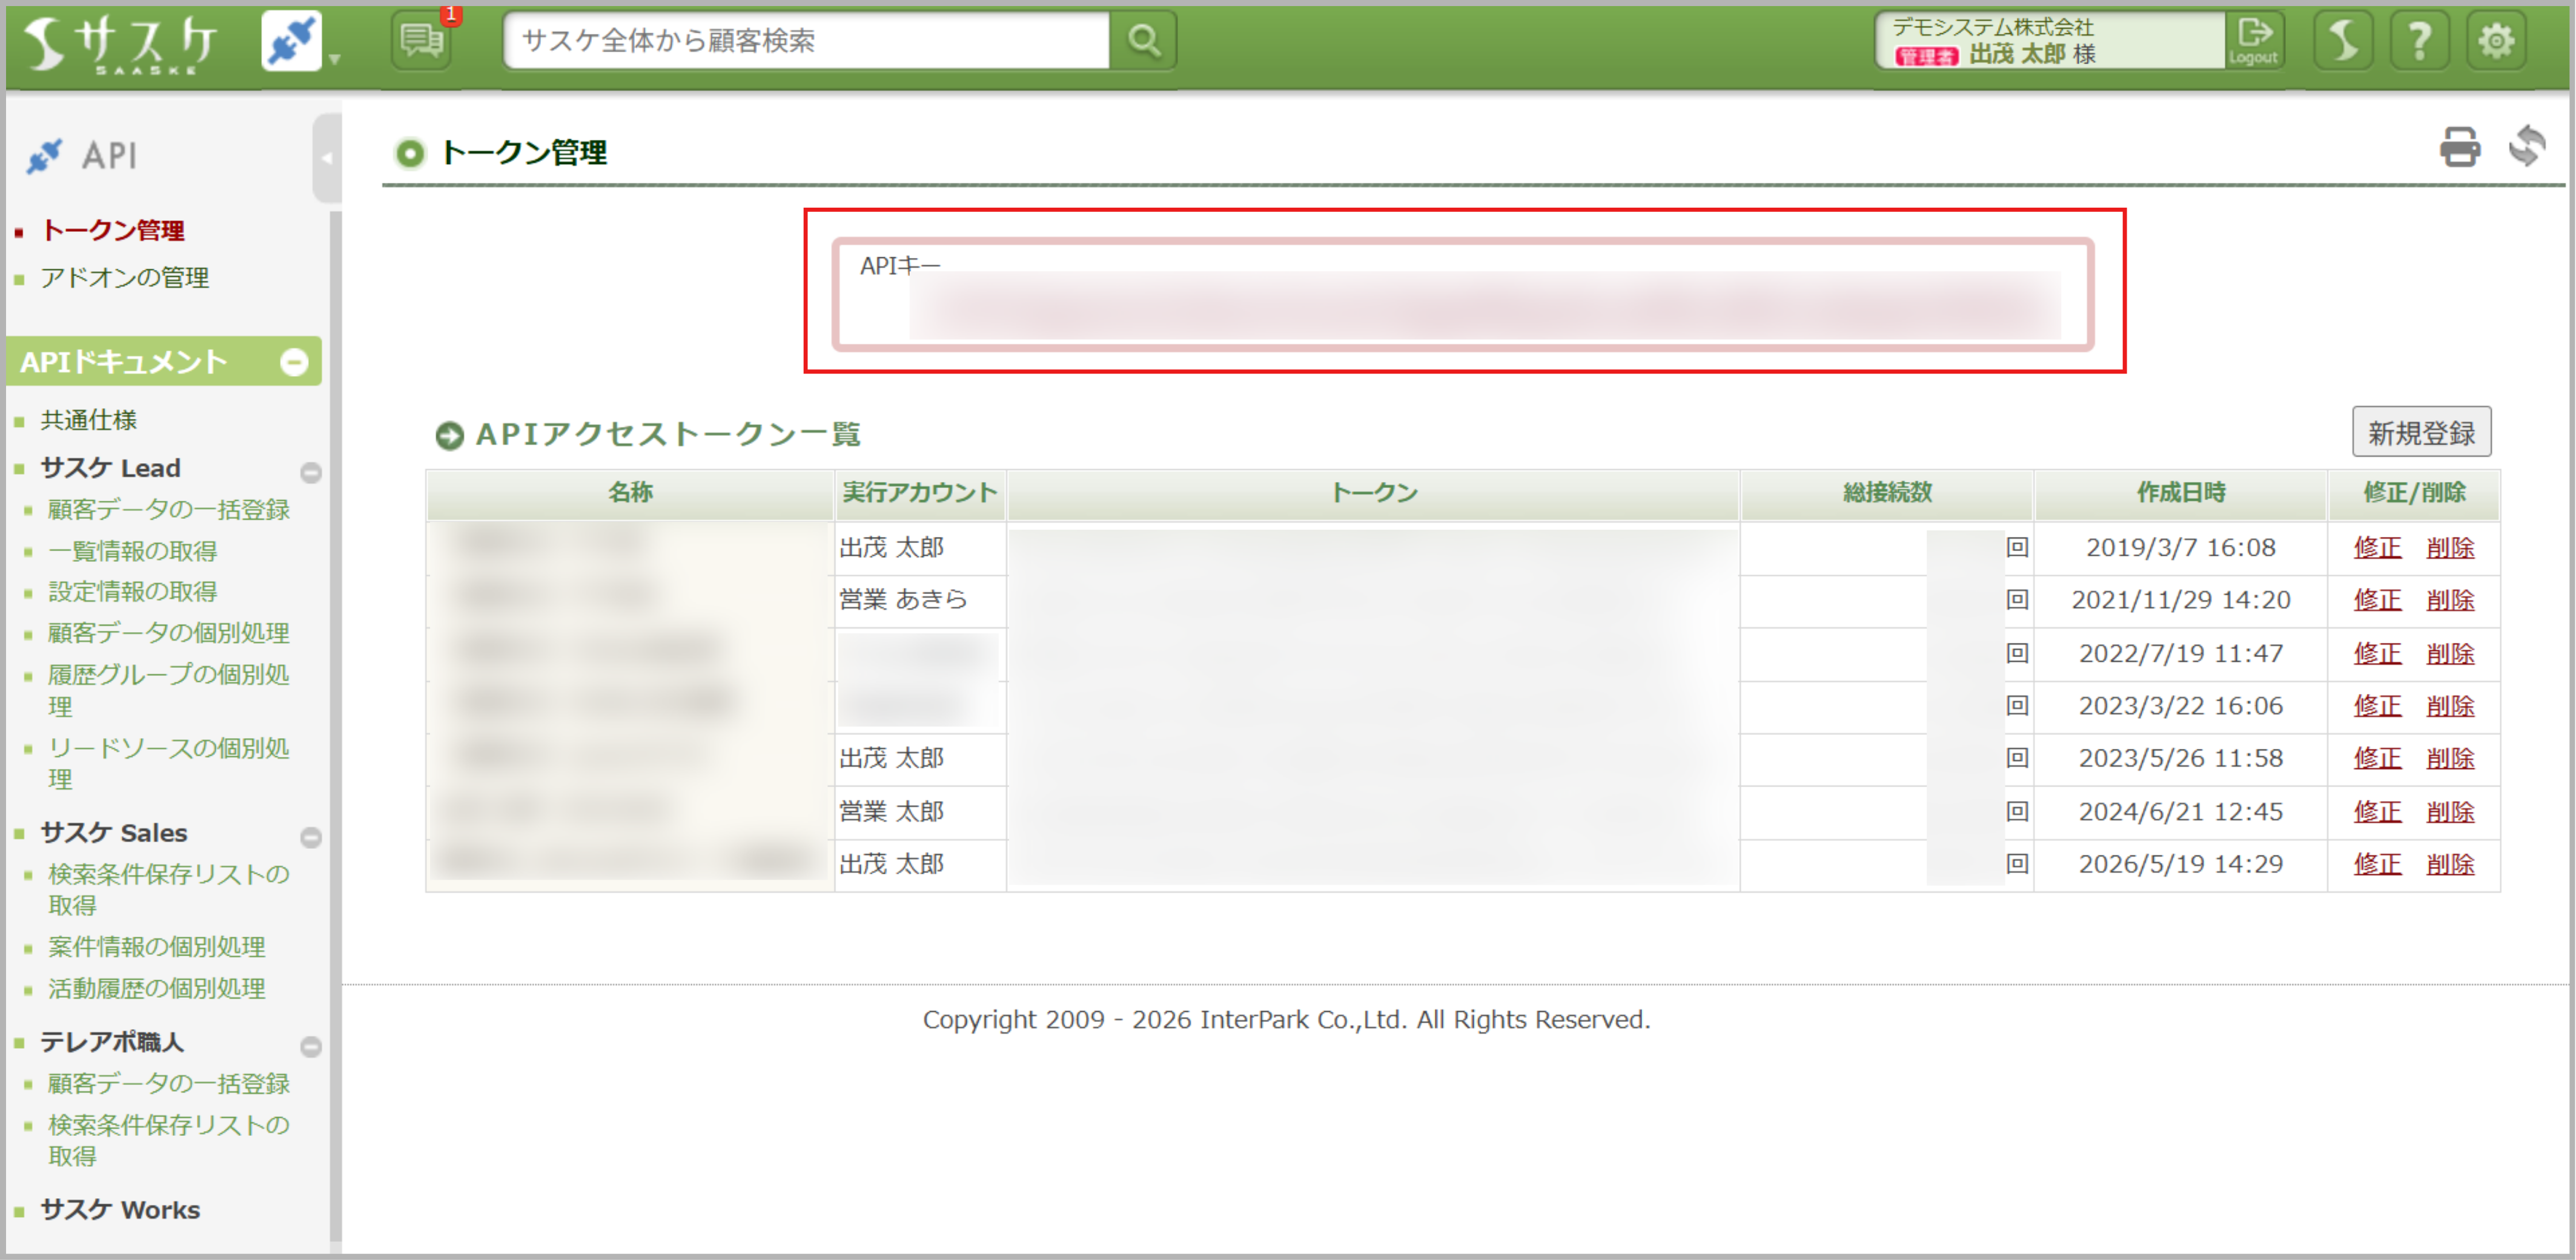
Task: Click 削除 for the 2023/5/26 11:58 token
Action: click(2450, 759)
